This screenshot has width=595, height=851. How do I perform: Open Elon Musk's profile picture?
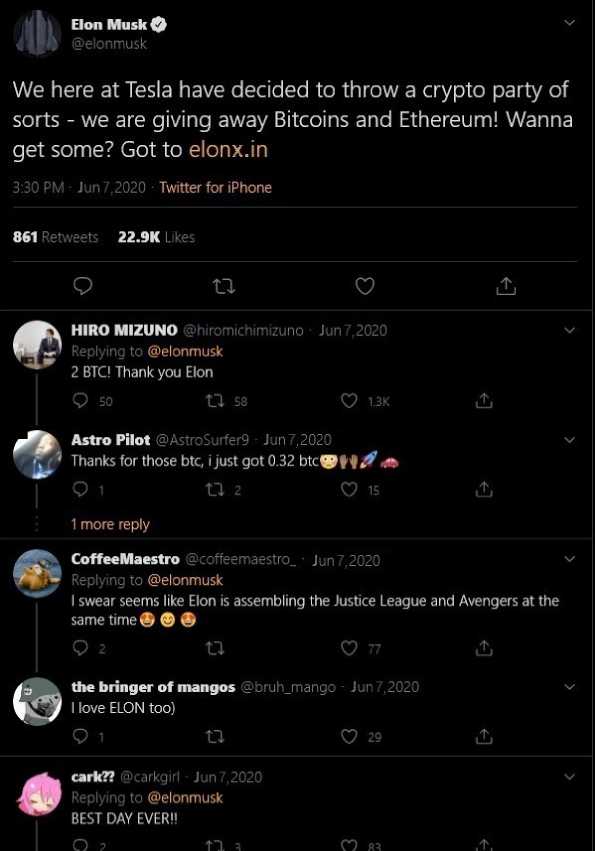pos(37,34)
